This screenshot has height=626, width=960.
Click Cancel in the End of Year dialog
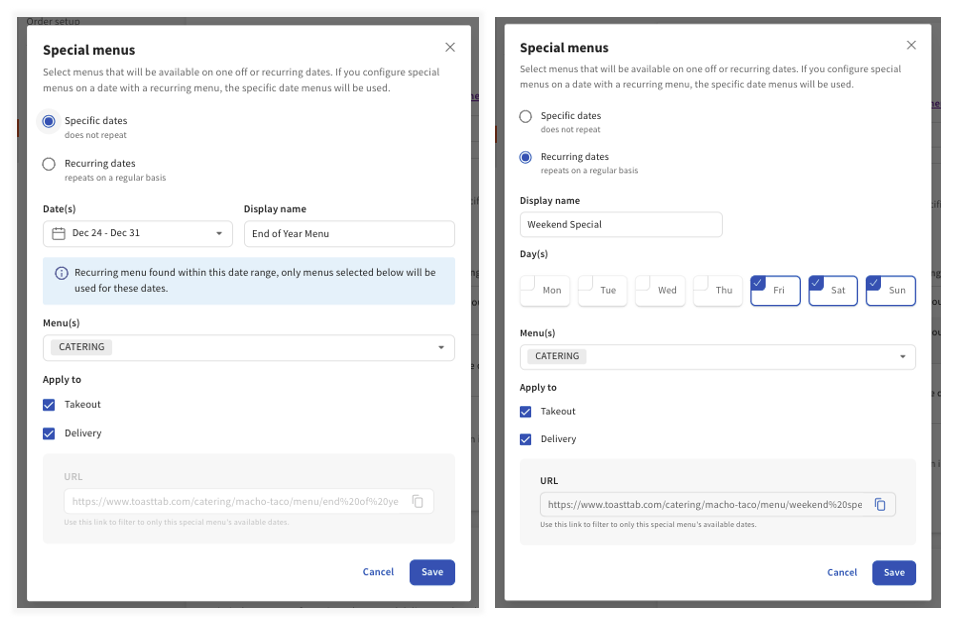378,572
